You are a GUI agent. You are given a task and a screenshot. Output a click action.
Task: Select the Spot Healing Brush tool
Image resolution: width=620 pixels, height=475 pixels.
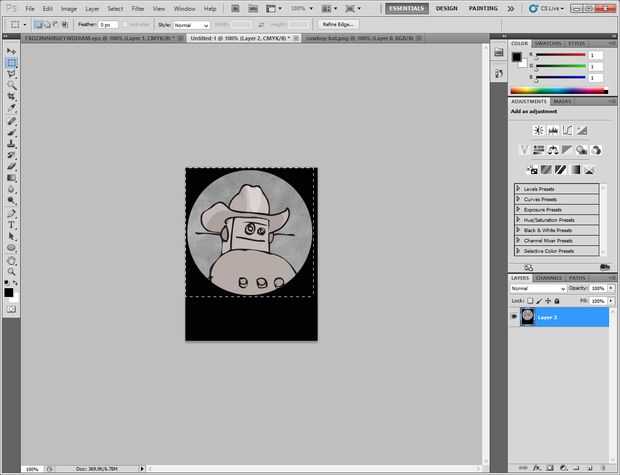tap(11, 121)
